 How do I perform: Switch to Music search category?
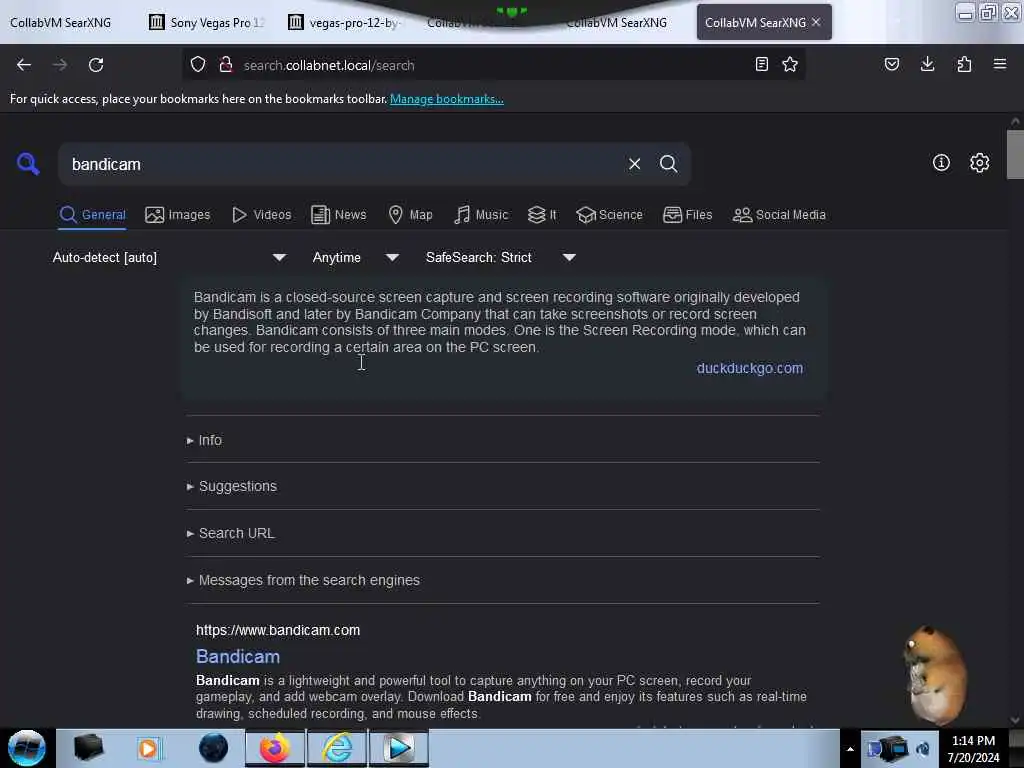pos(481,215)
